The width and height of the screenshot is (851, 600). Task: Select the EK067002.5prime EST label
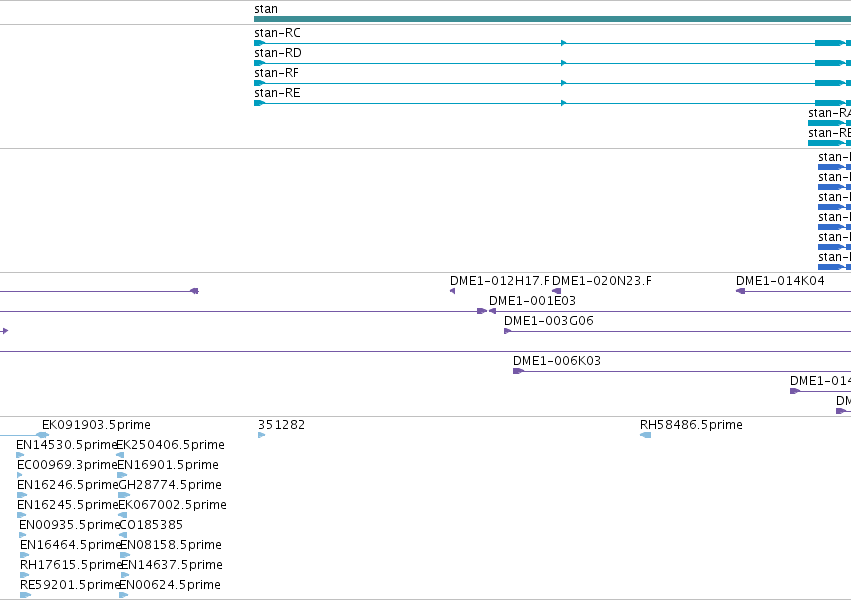click(173, 505)
